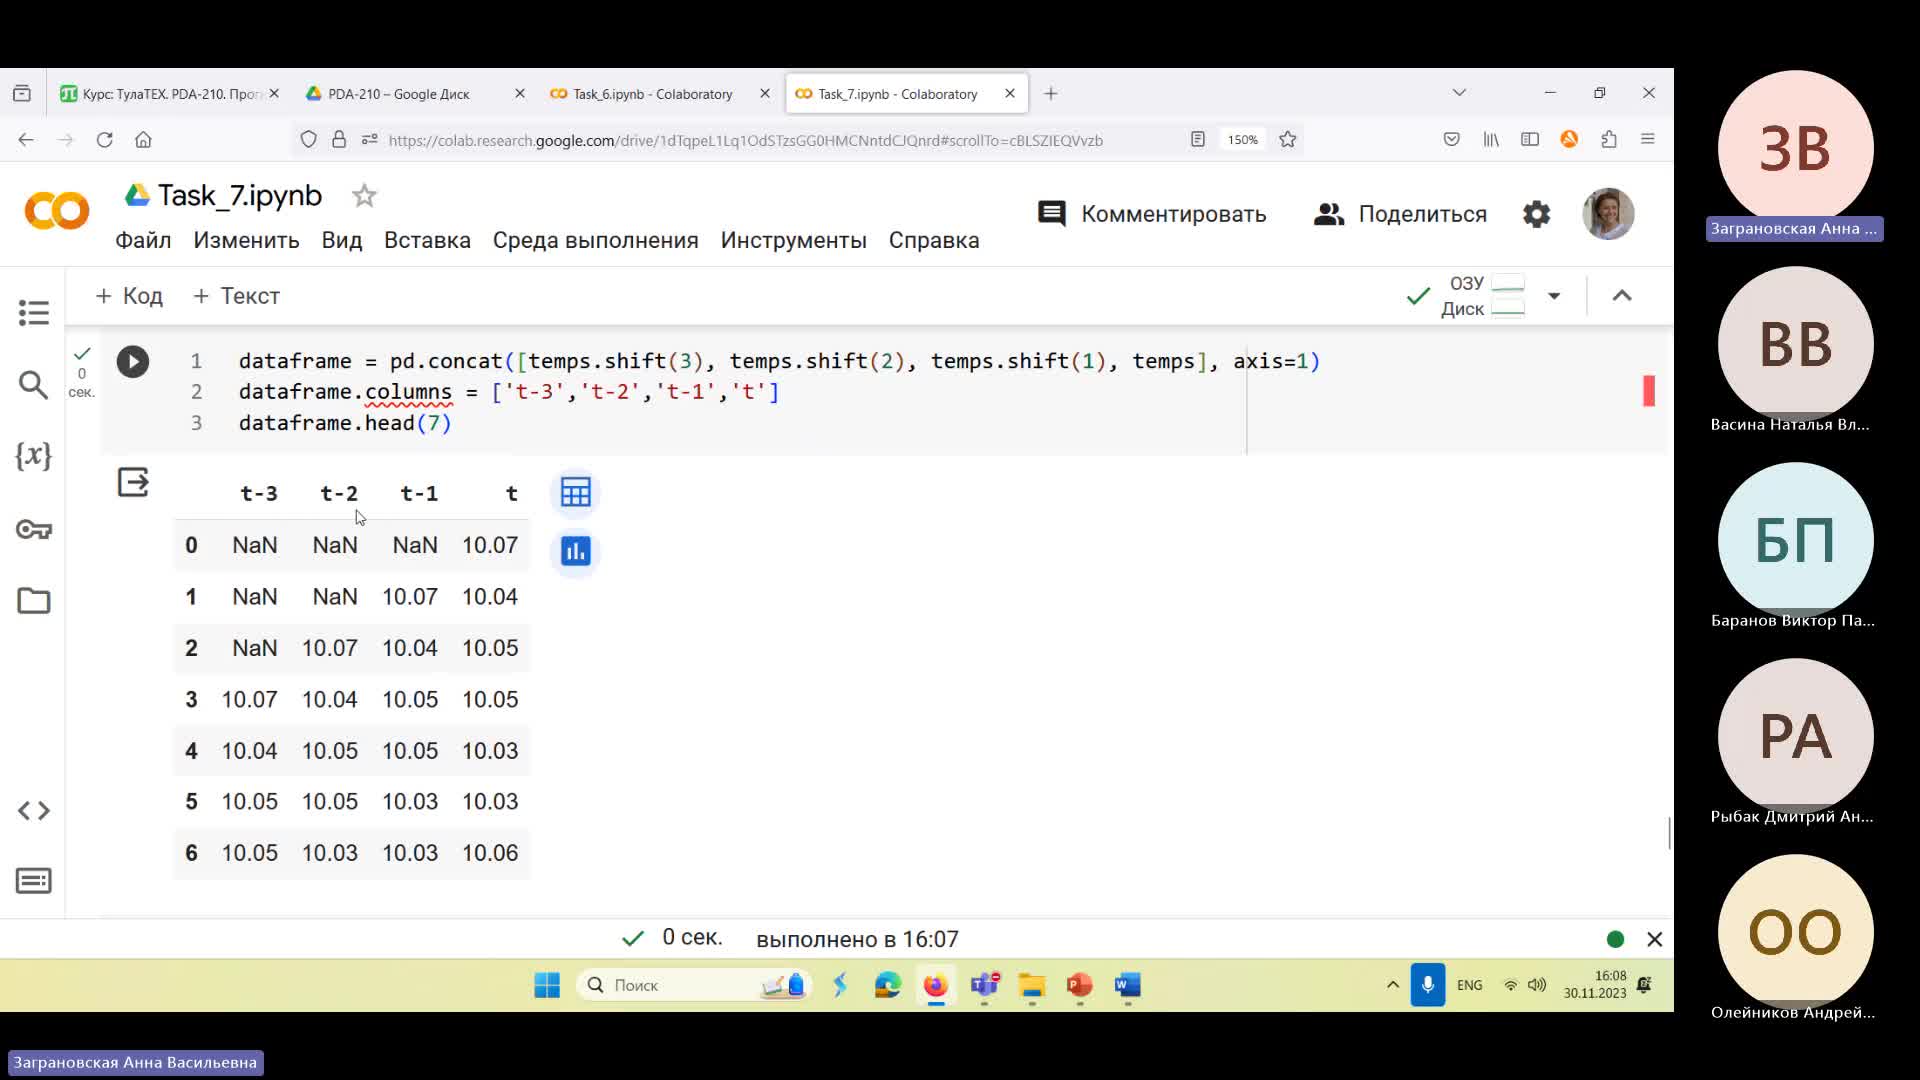The height and width of the screenshot is (1080, 1920).
Task: Open the browser library icon
Action: click(x=1491, y=140)
